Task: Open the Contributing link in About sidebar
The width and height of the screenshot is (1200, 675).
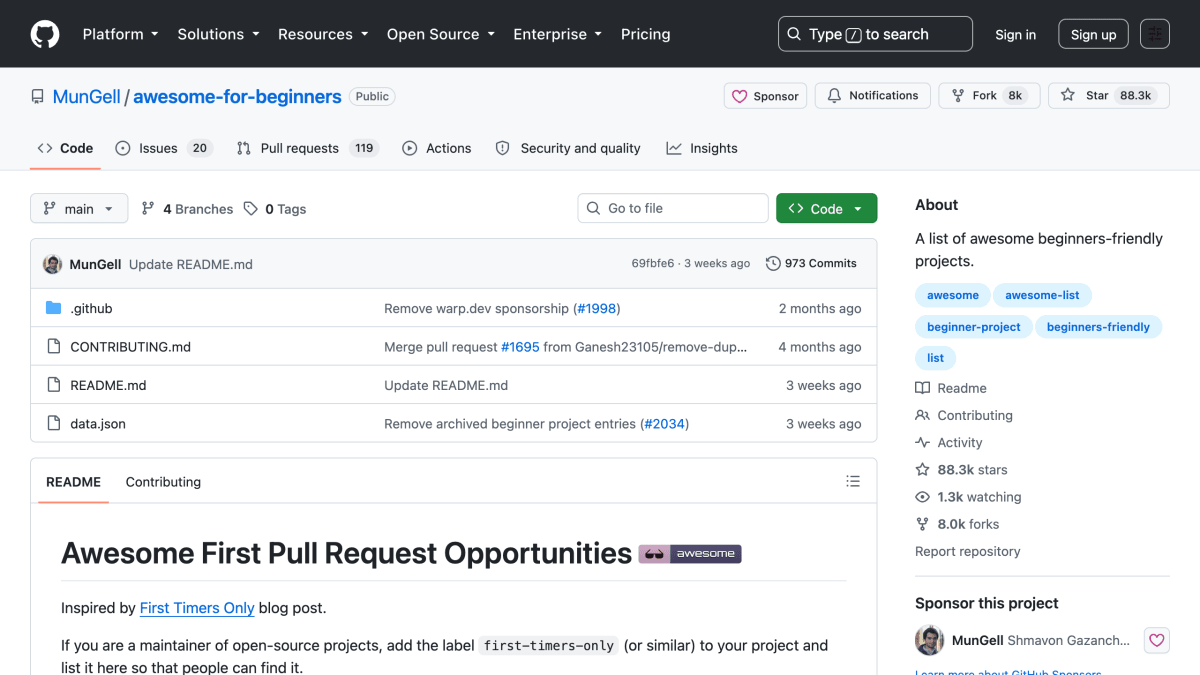Action: pyautogui.click(x=964, y=415)
